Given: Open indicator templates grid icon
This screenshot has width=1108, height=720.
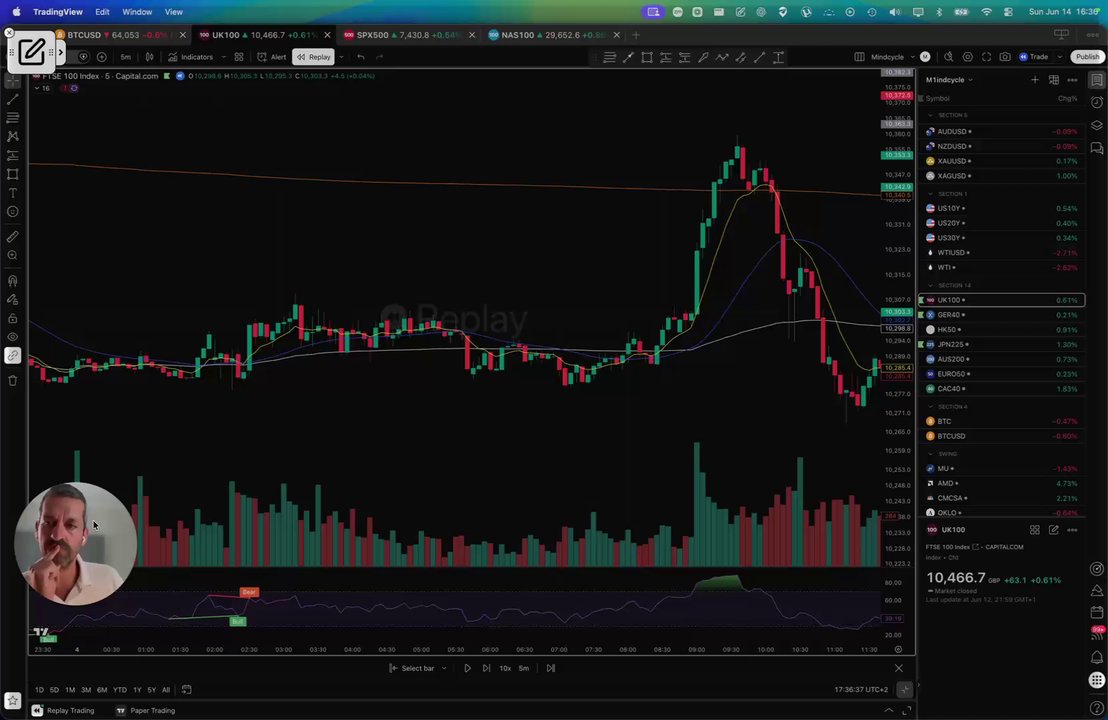Looking at the screenshot, I should tap(239, 57).
